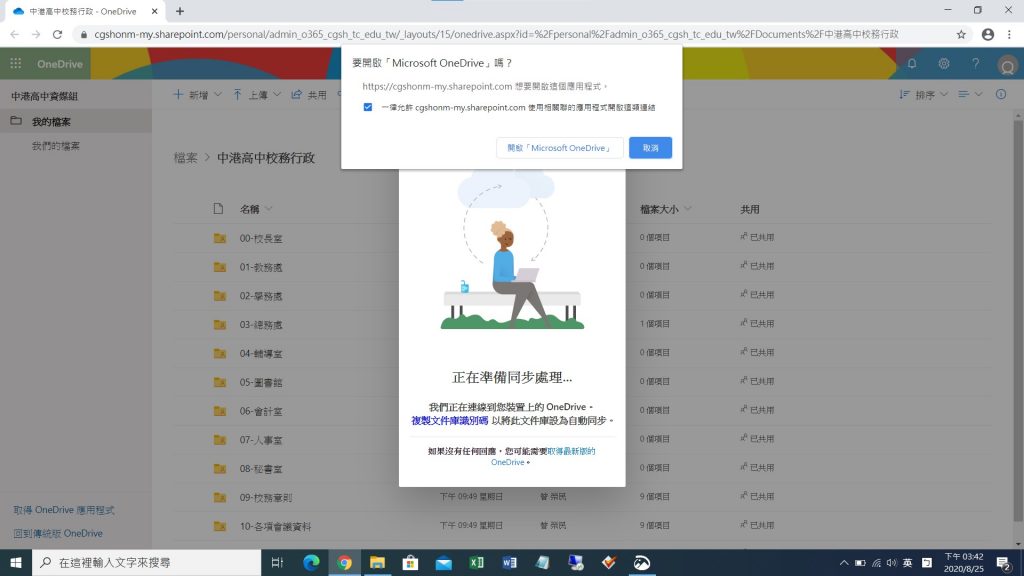This screenshot has height=576, width=1024.
Task: Click the taskbar clock showing 下午 03:42
Action: point(963,562)
